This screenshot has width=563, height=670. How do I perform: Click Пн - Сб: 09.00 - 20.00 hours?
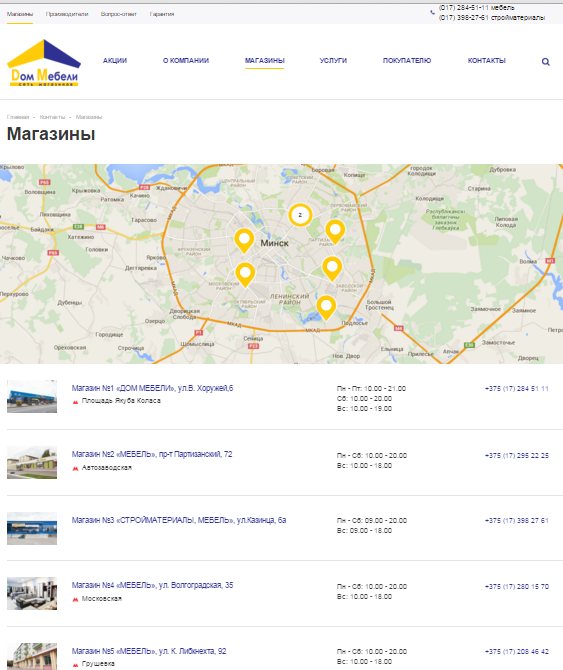point(372,521)
